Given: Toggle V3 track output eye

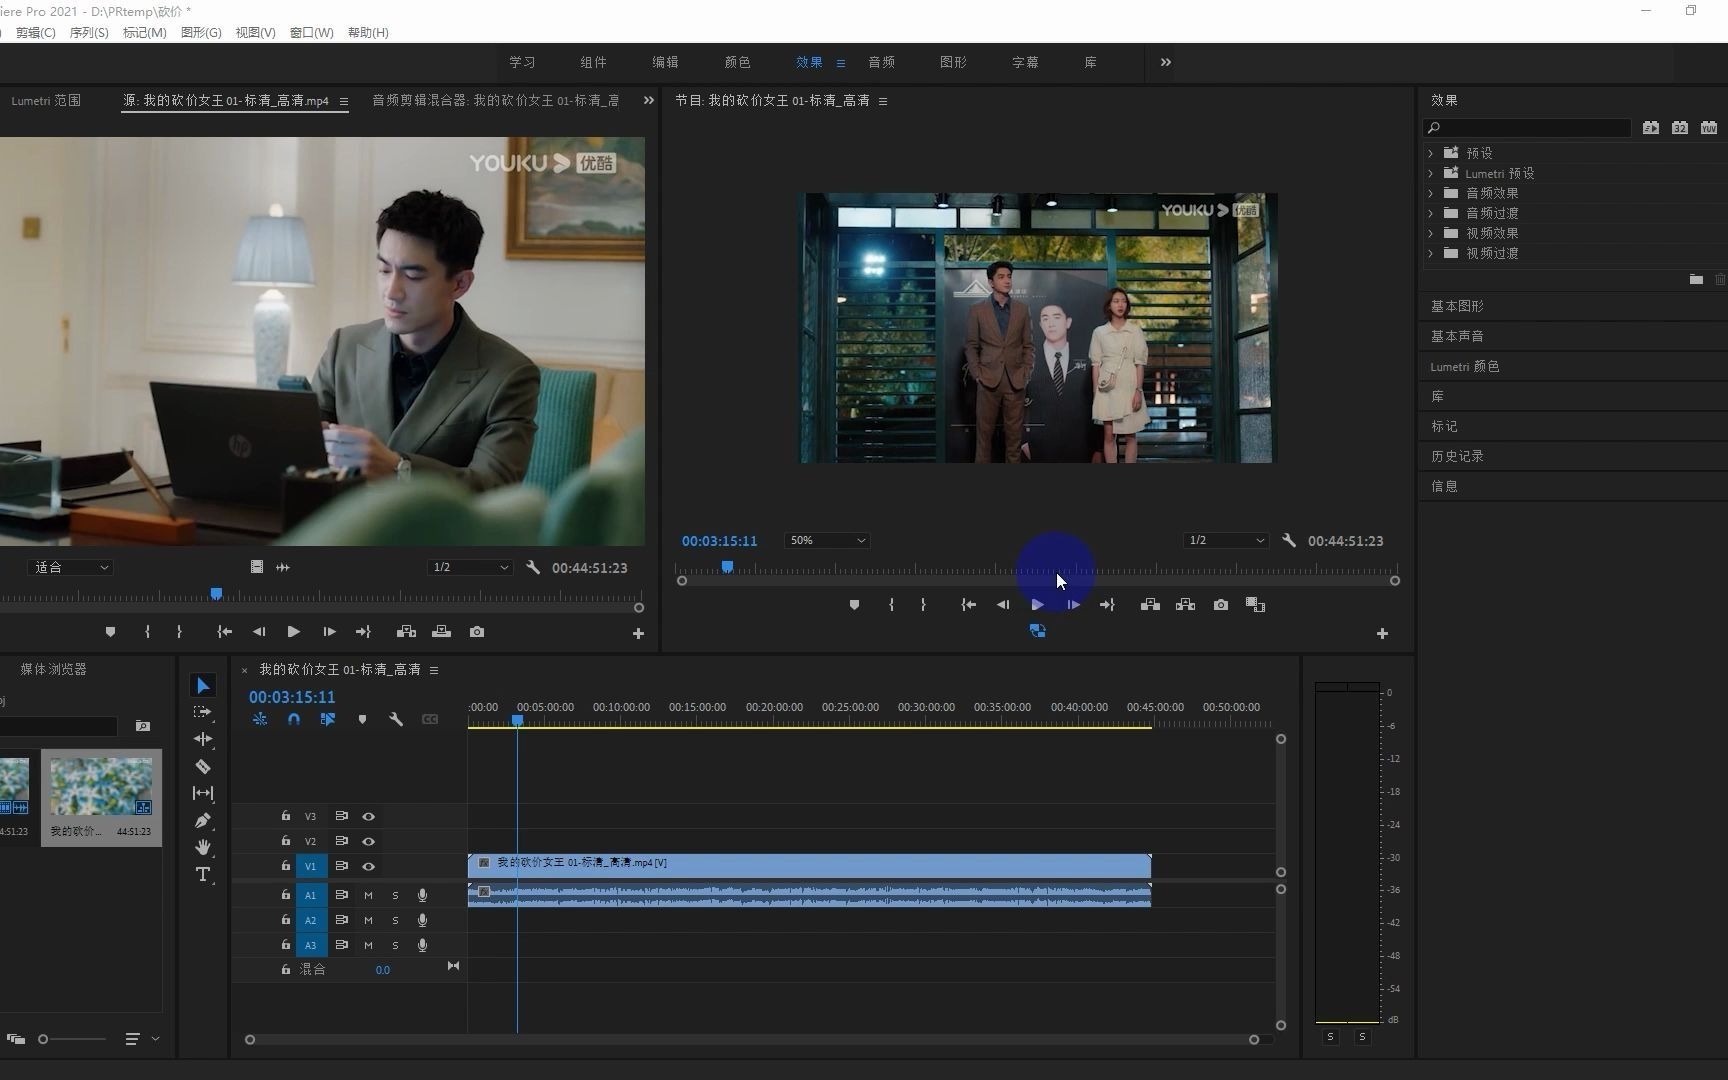Looking at the screenshot, I should (x=368, y=816).
